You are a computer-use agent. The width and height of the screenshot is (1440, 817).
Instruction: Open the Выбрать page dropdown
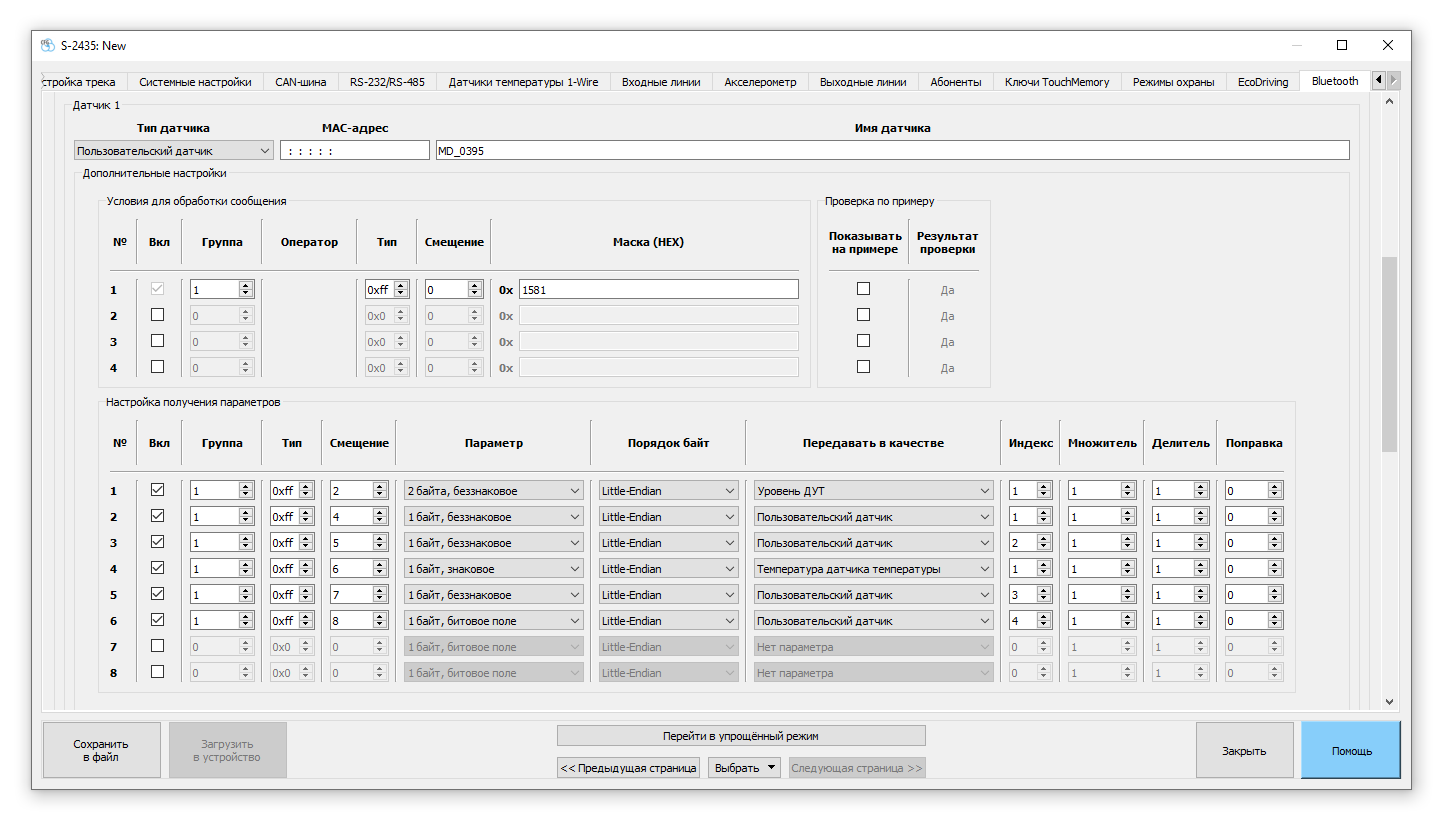(x=744, y=768)
